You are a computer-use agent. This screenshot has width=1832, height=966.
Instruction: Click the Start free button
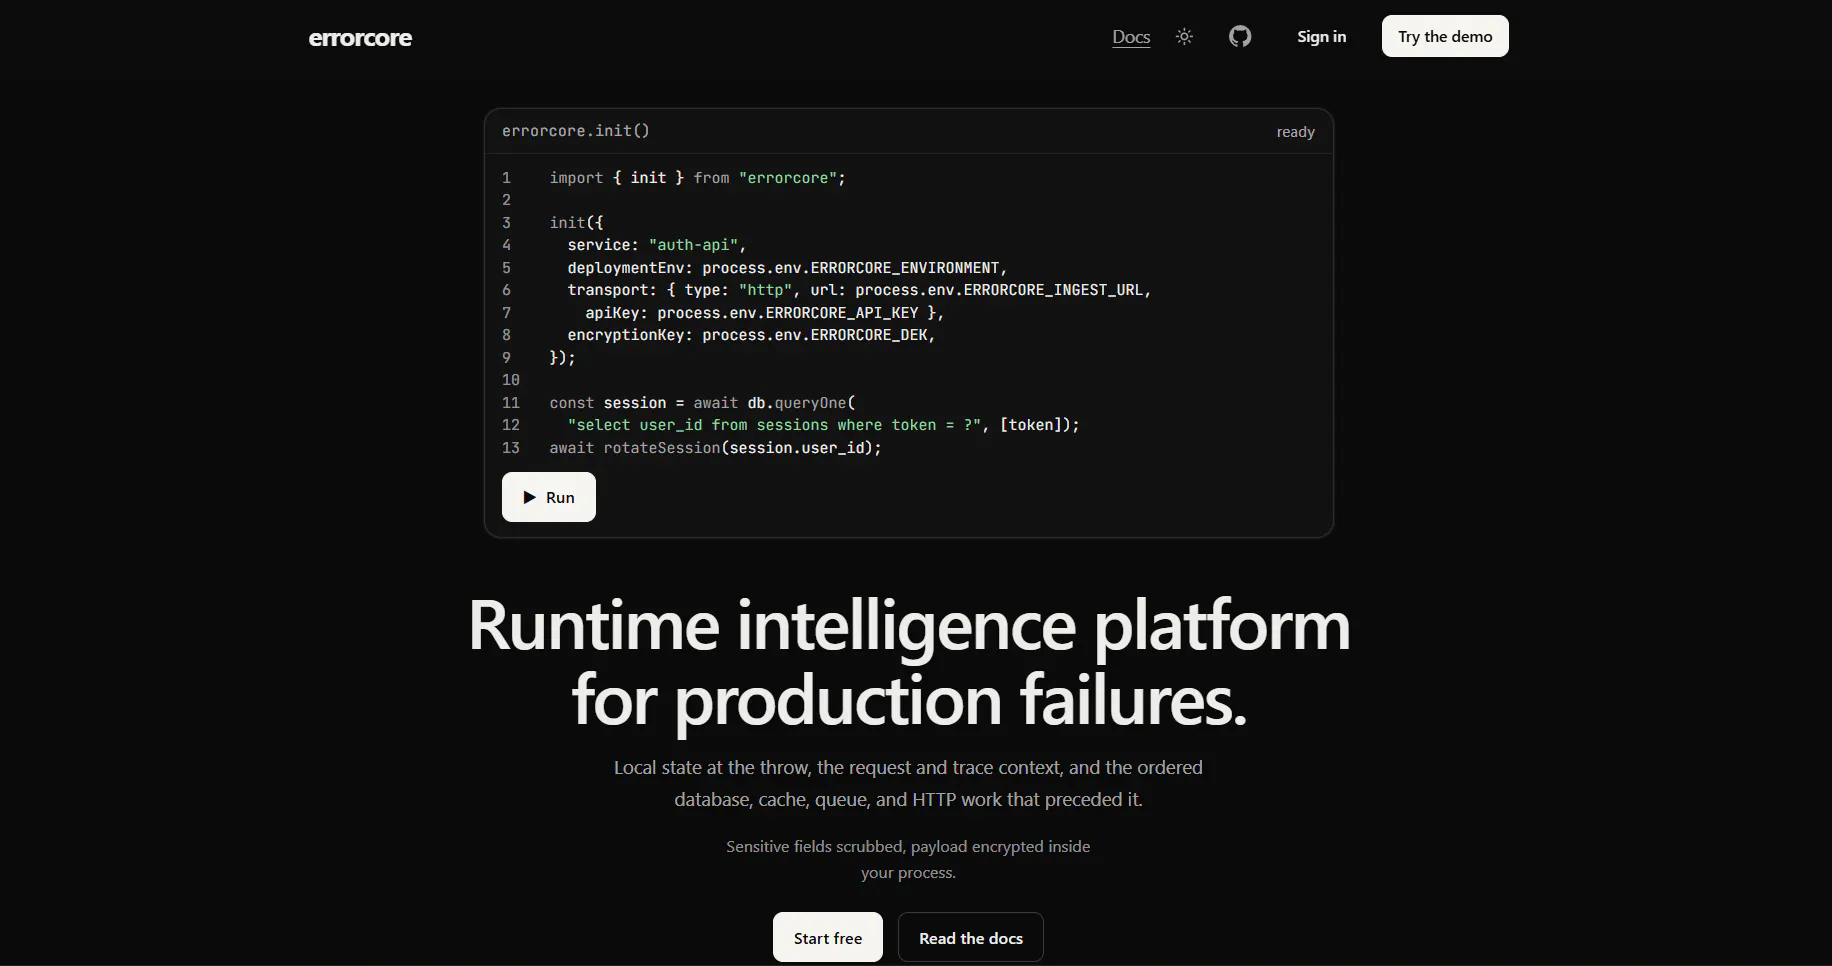tap(828, 938)
